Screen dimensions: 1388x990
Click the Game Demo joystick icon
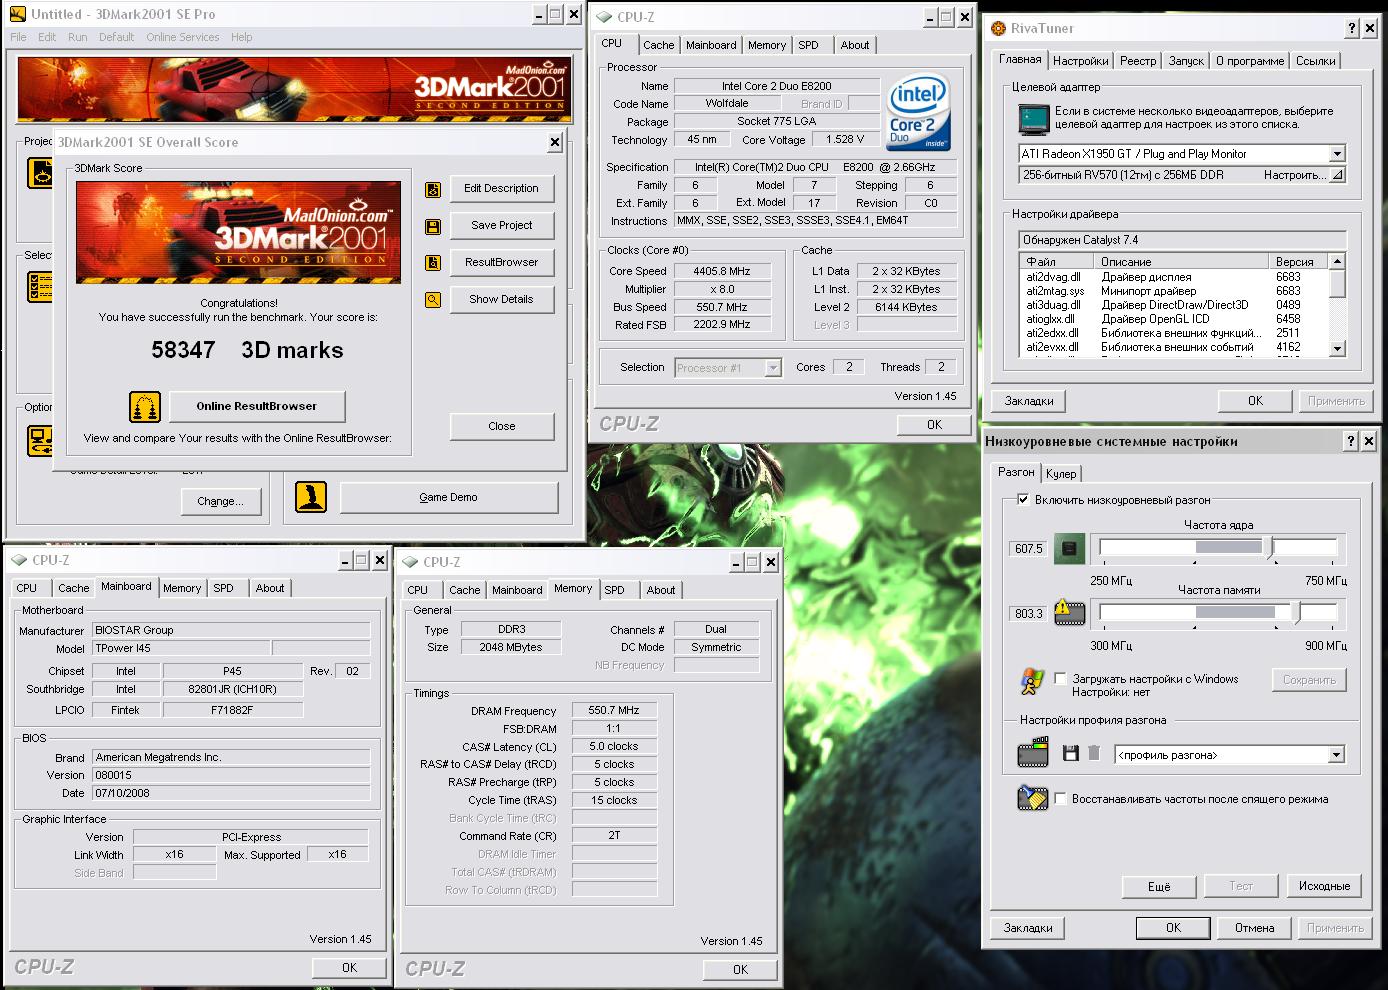pyautogui.click(x=311, y=497)
